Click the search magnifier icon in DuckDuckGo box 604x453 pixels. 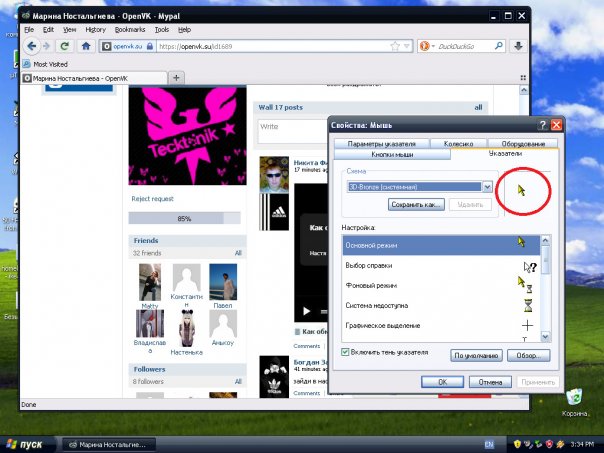click(498, 46)
